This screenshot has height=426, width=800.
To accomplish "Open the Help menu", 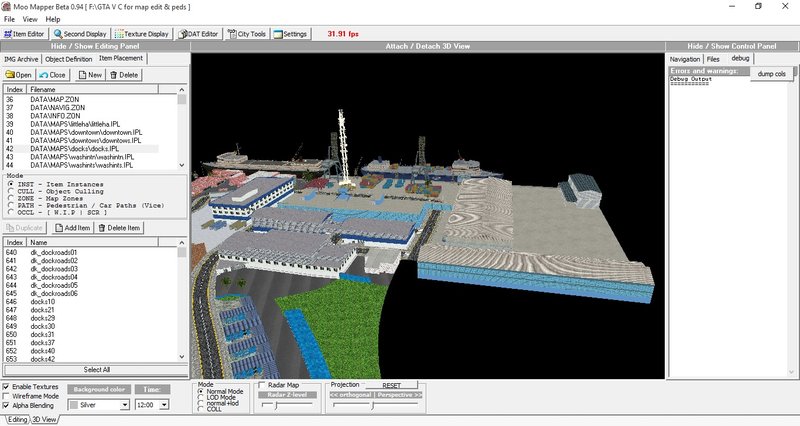I will click(53, 19).
